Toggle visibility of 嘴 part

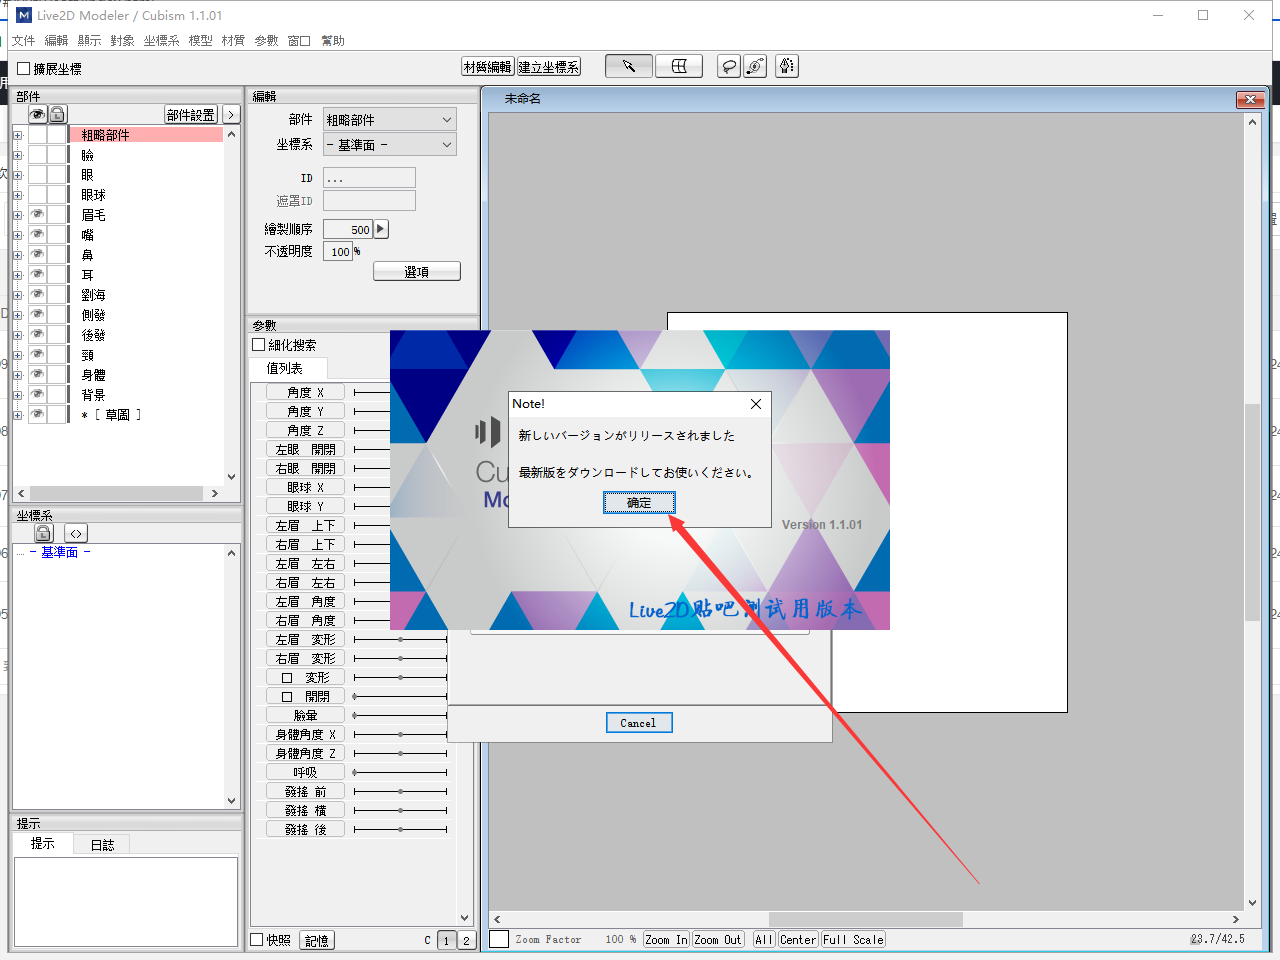(37, 234)
